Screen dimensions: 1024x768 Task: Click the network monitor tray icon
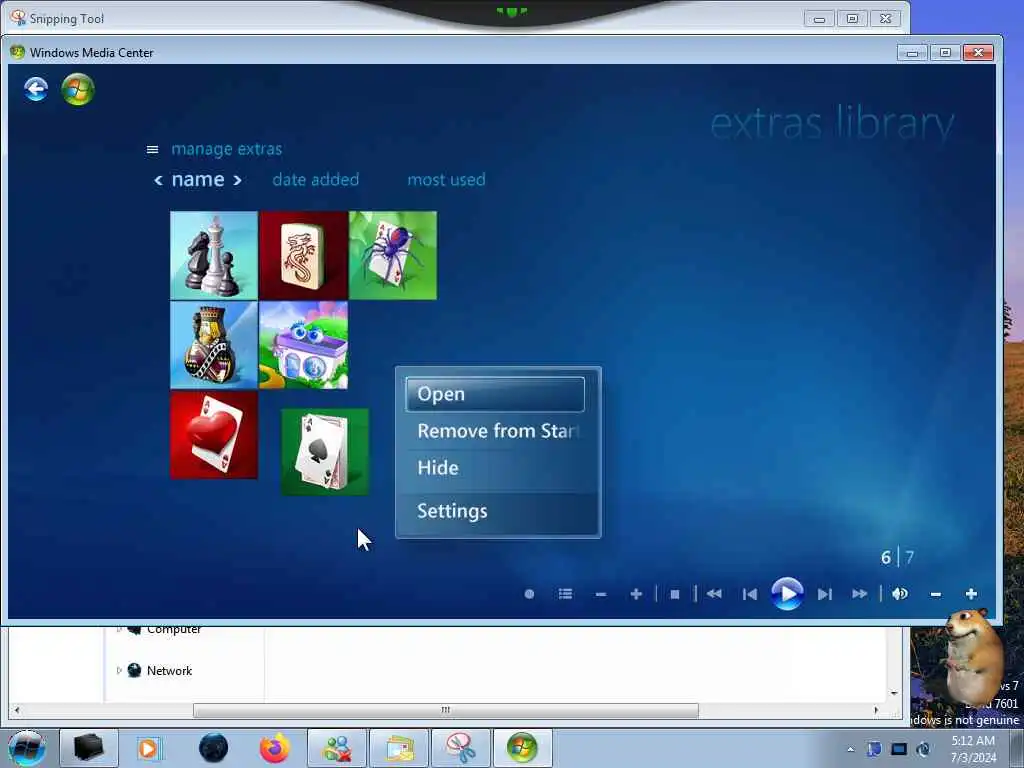(x=899, y=749)
